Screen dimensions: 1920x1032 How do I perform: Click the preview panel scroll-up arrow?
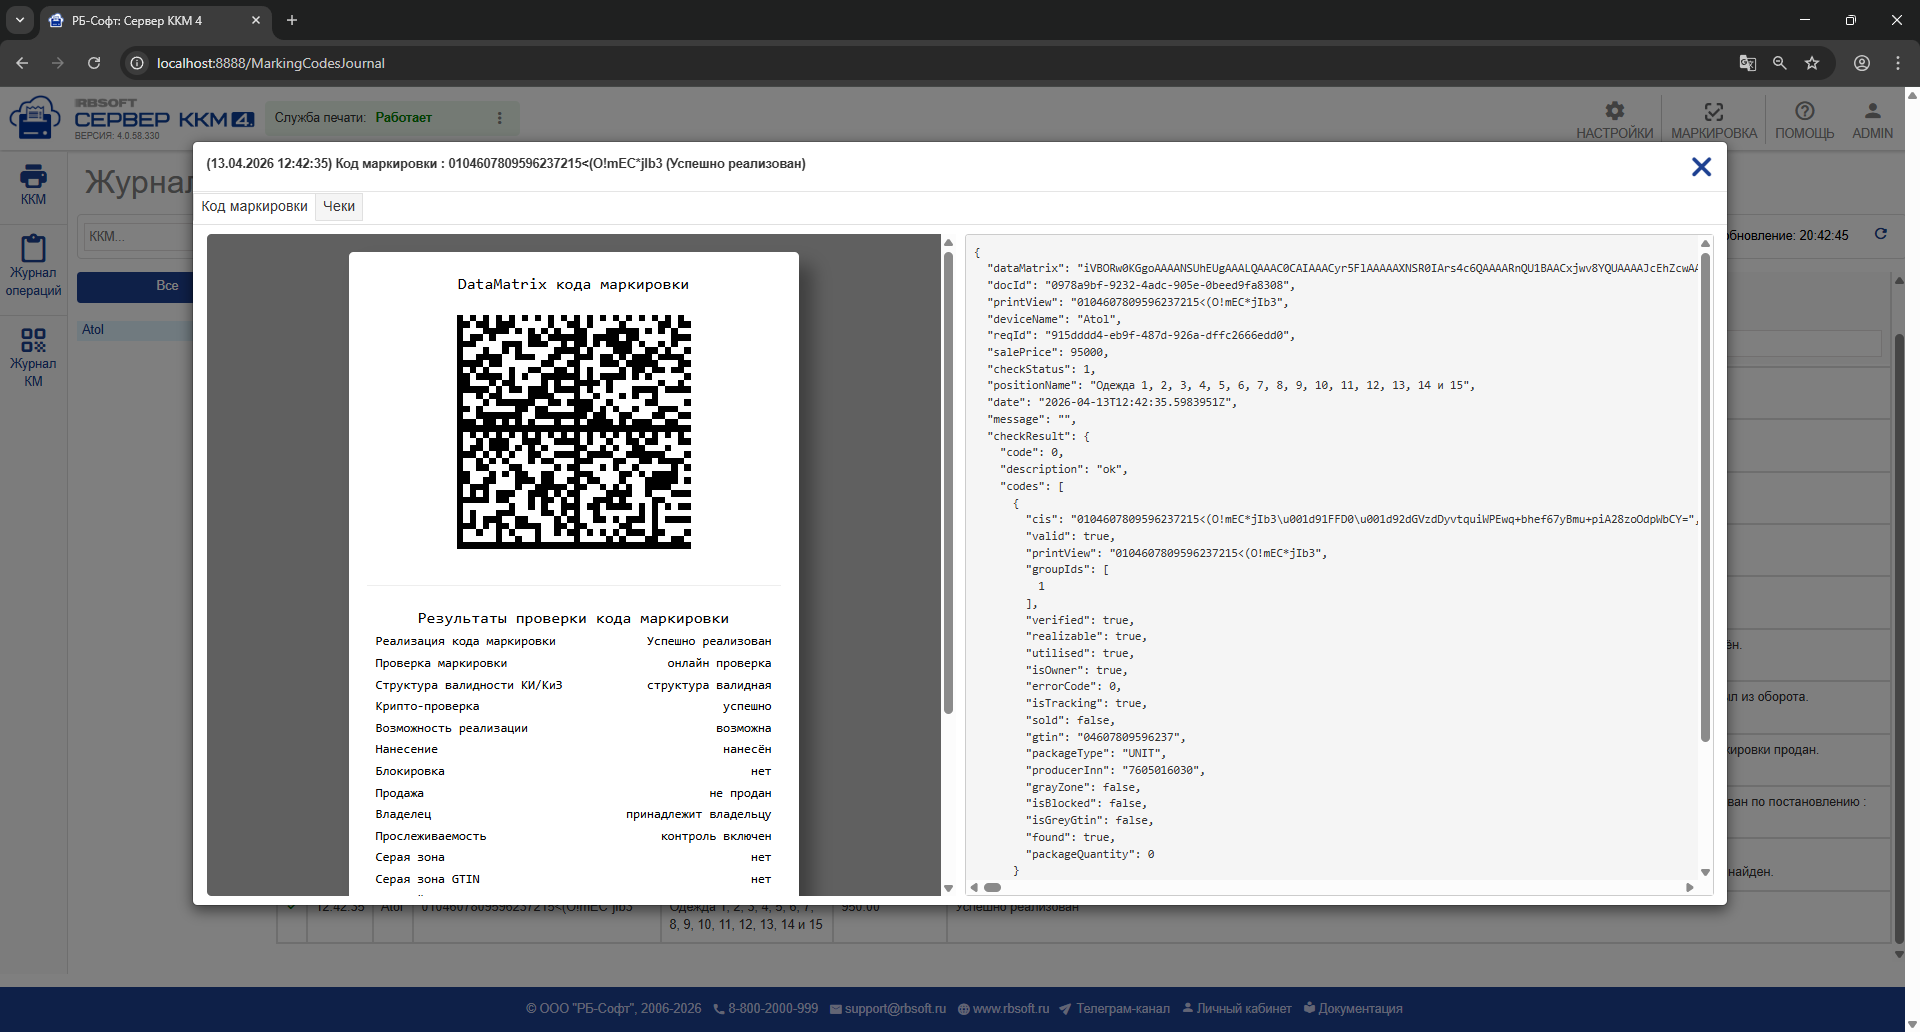948,242
